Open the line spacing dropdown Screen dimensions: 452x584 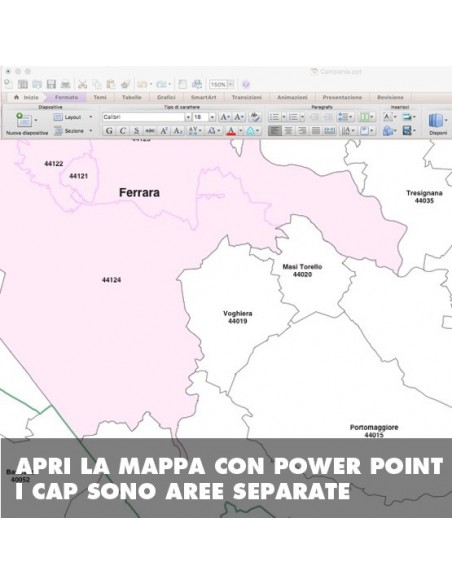point(345,117)
